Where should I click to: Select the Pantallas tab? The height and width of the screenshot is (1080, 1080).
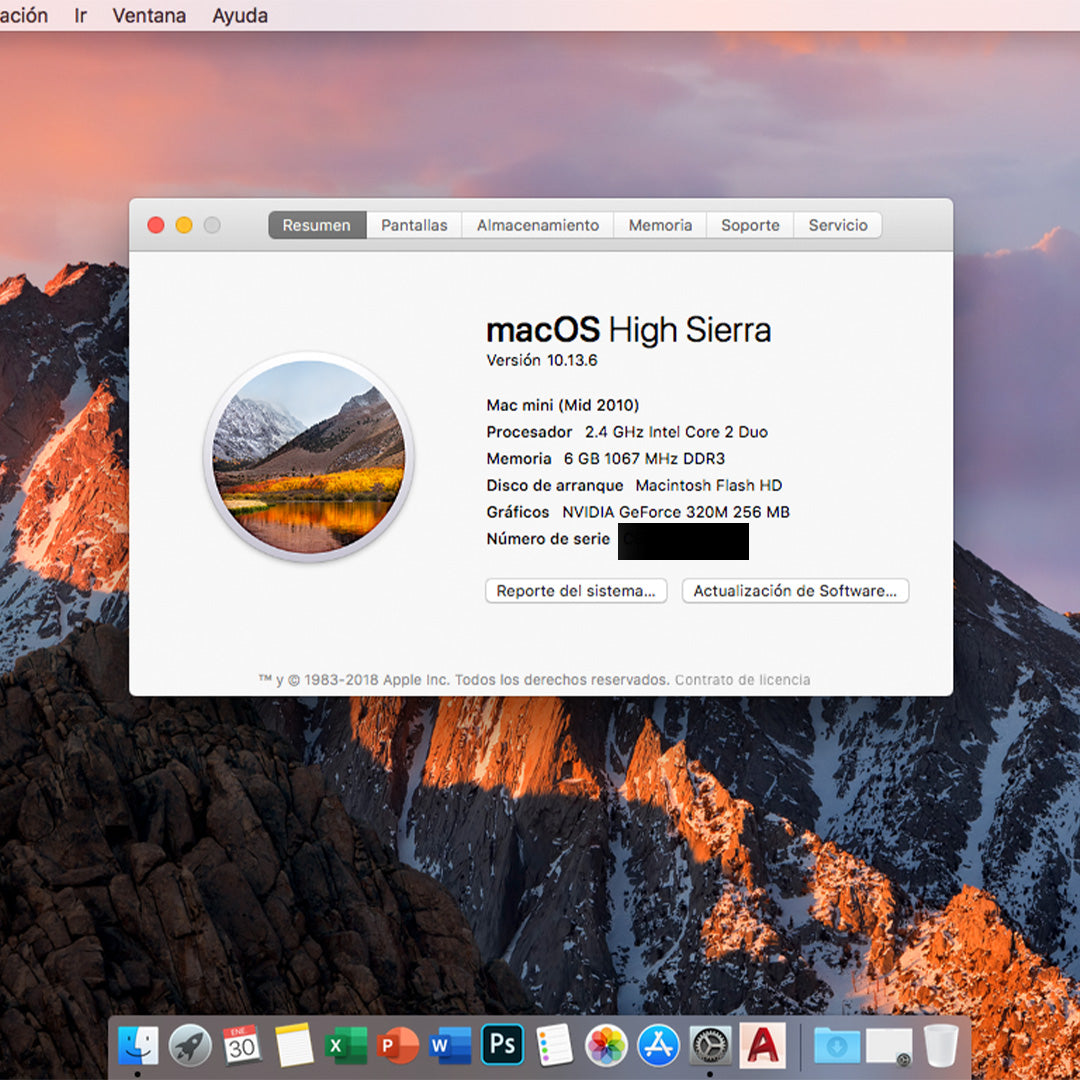413,225
